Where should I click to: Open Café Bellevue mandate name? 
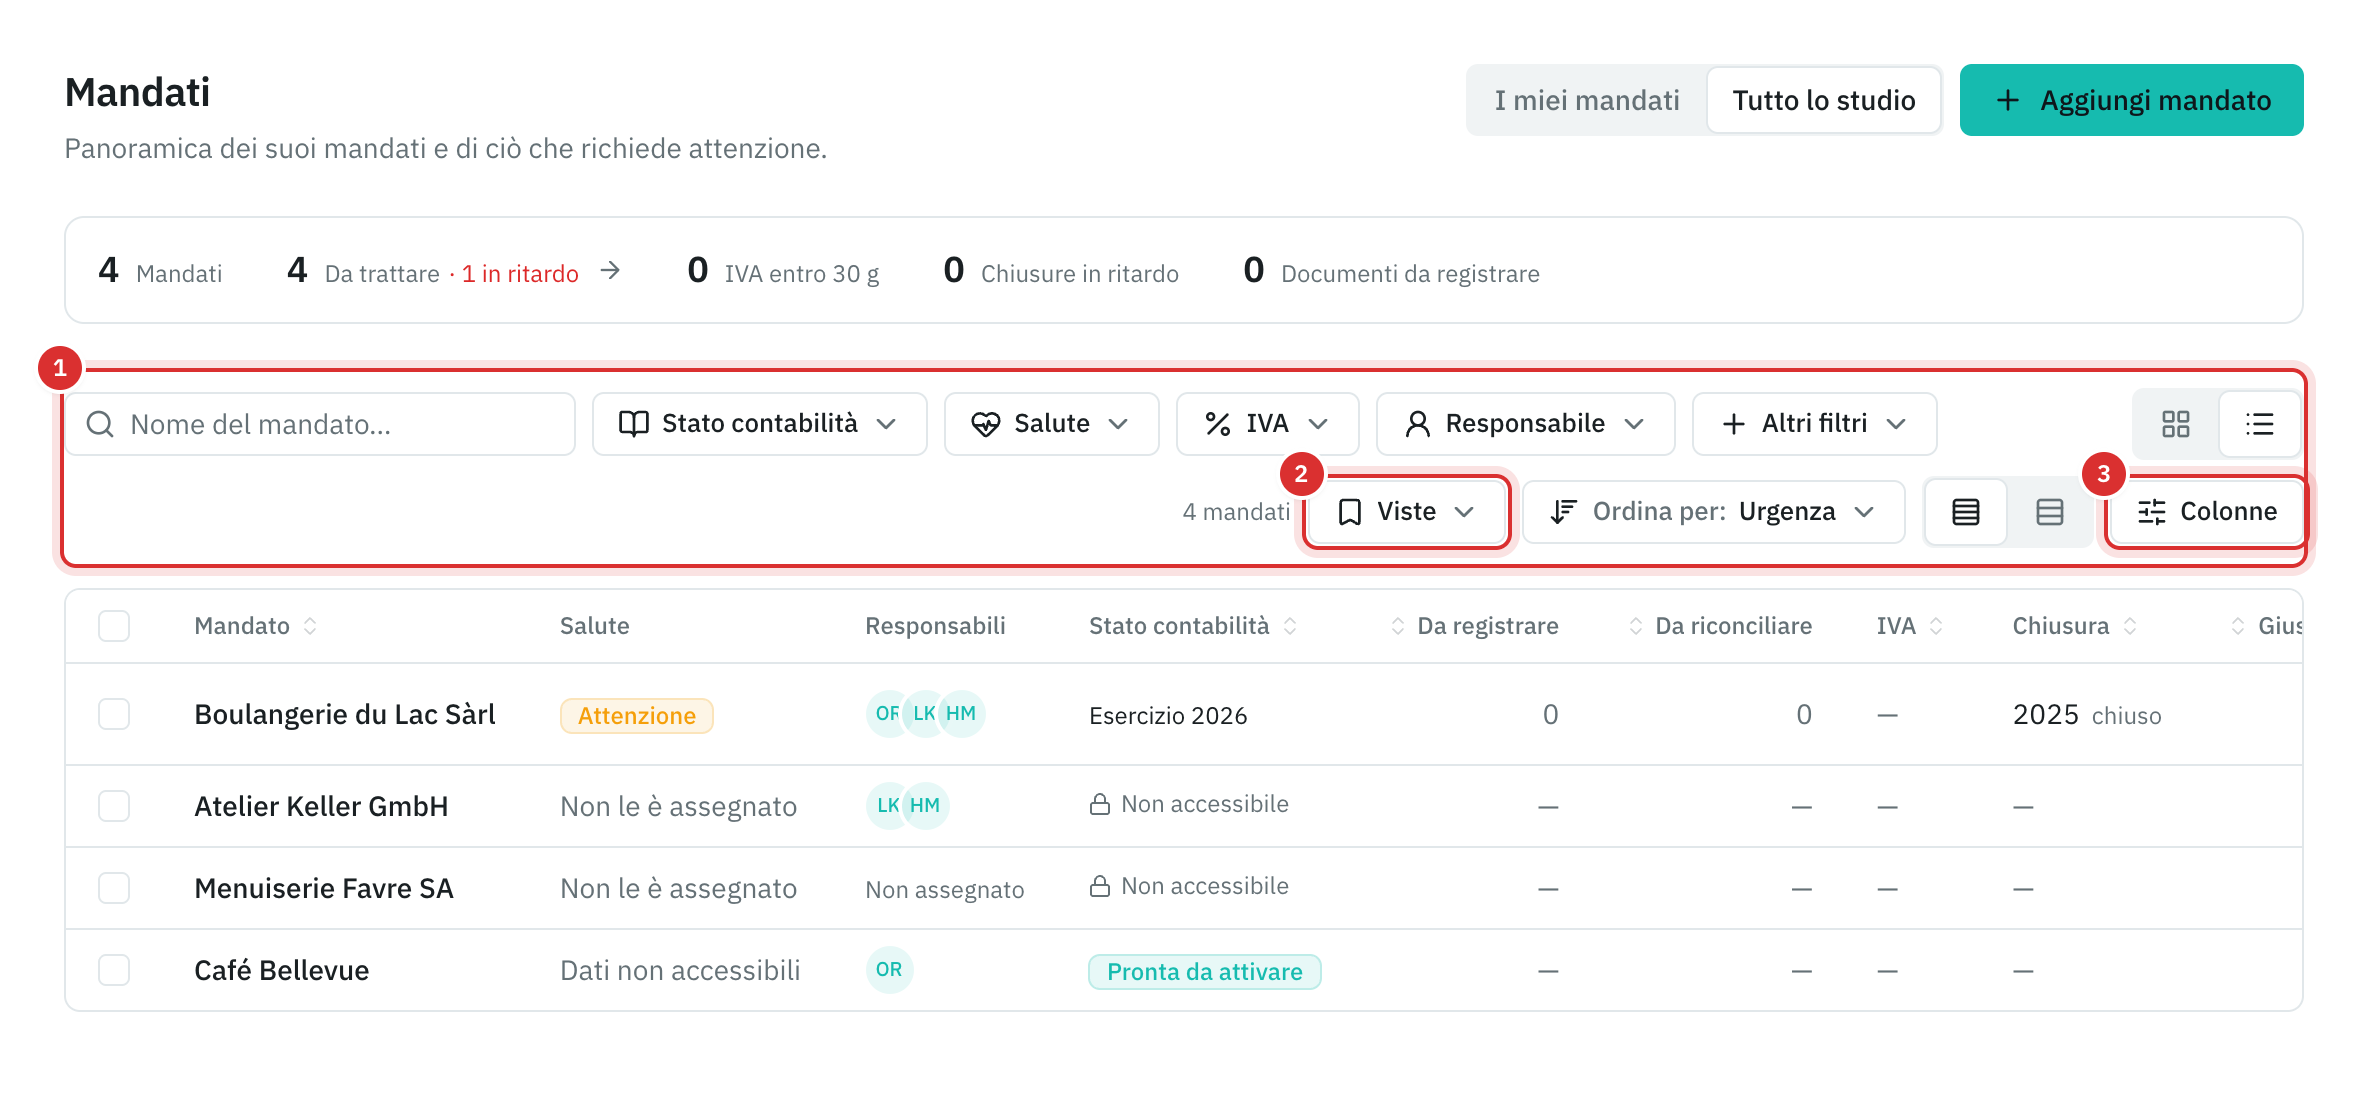[282, 970]
